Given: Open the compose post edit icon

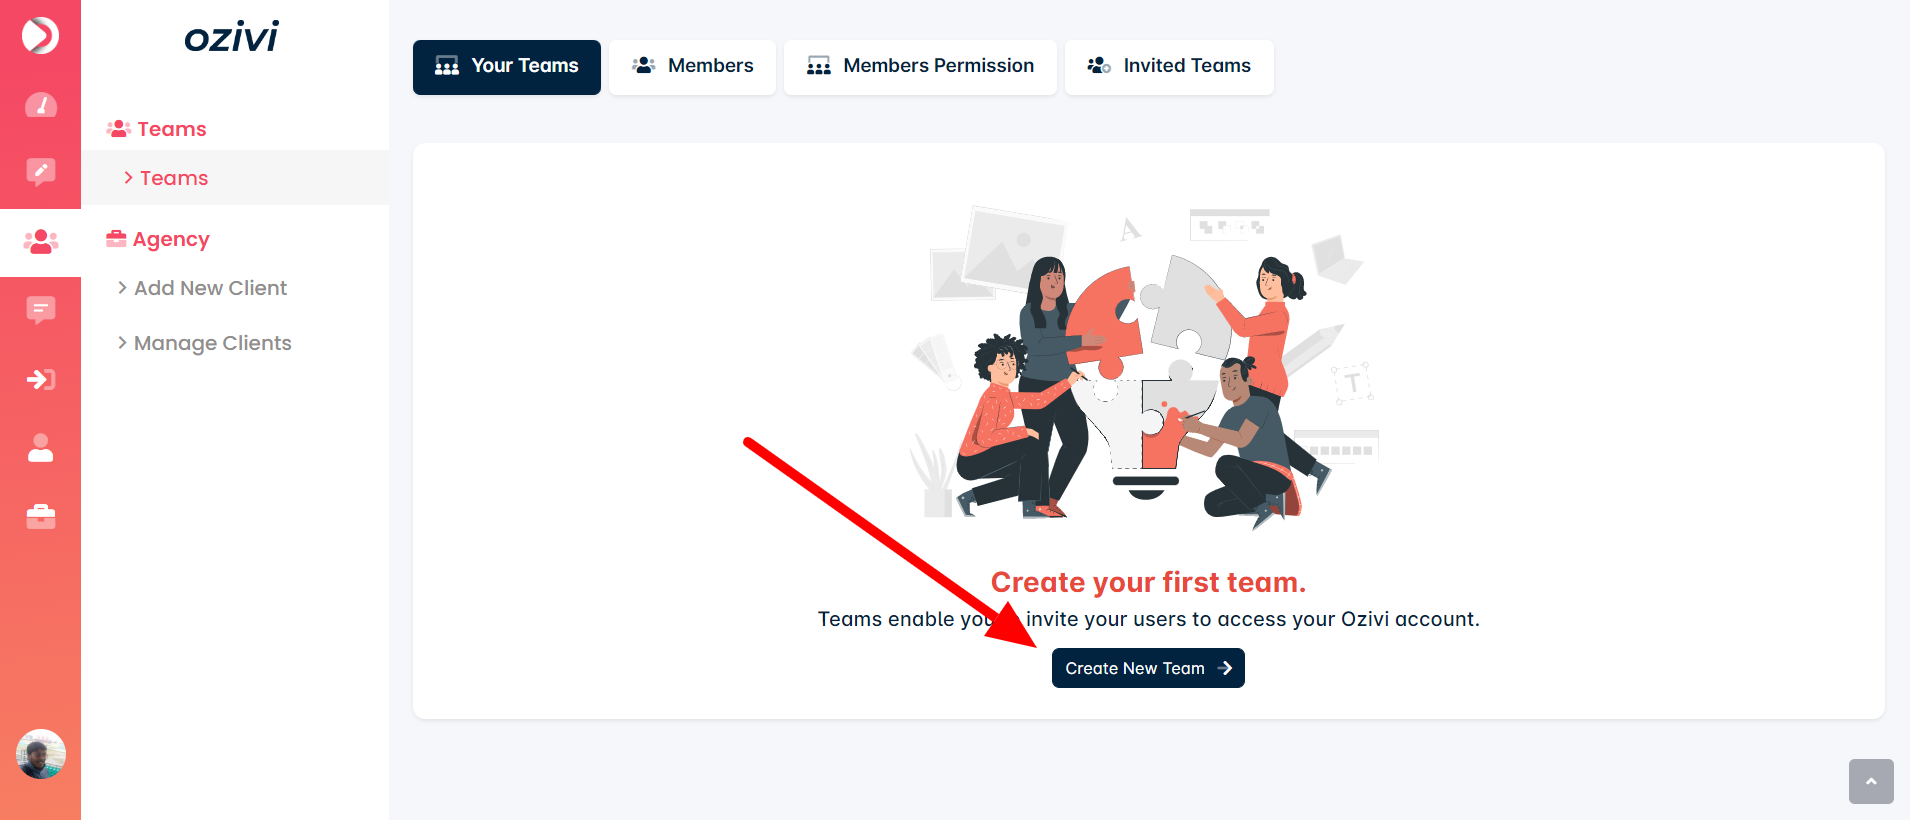Looking at the screenshot, I should pyautogui.click(x=40, y=172).
